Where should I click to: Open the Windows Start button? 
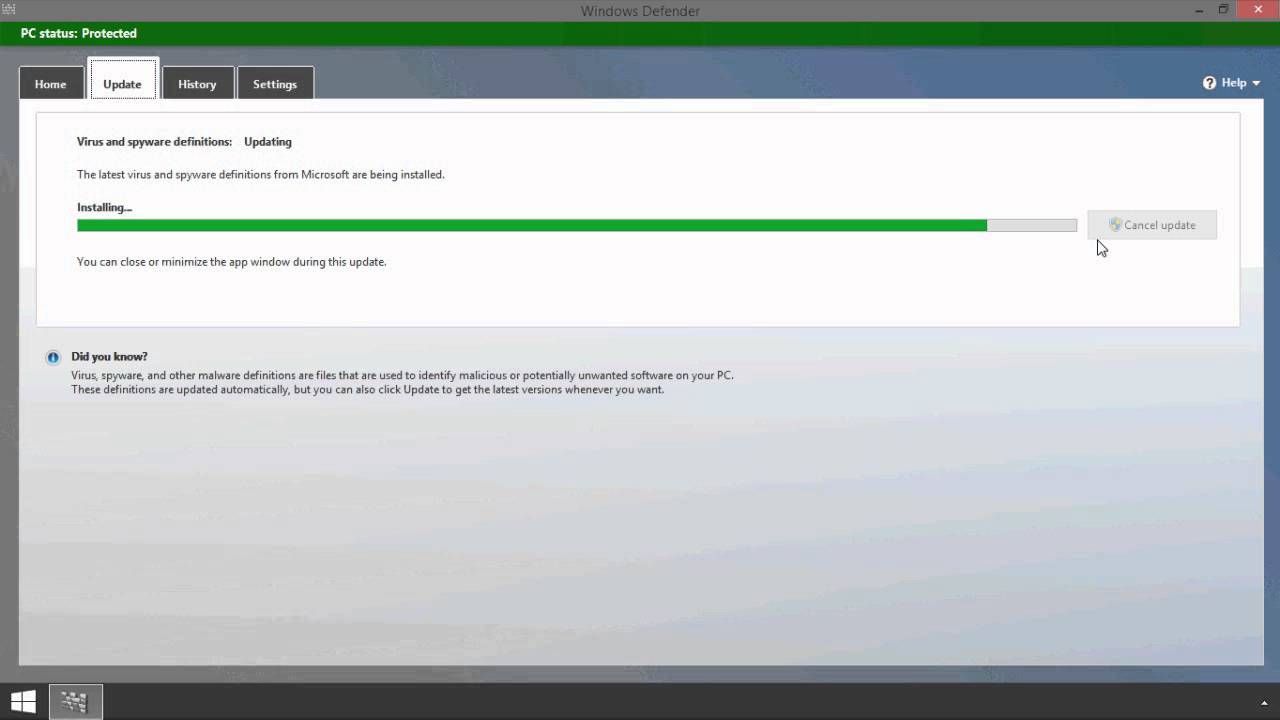[x=23, y=701]
